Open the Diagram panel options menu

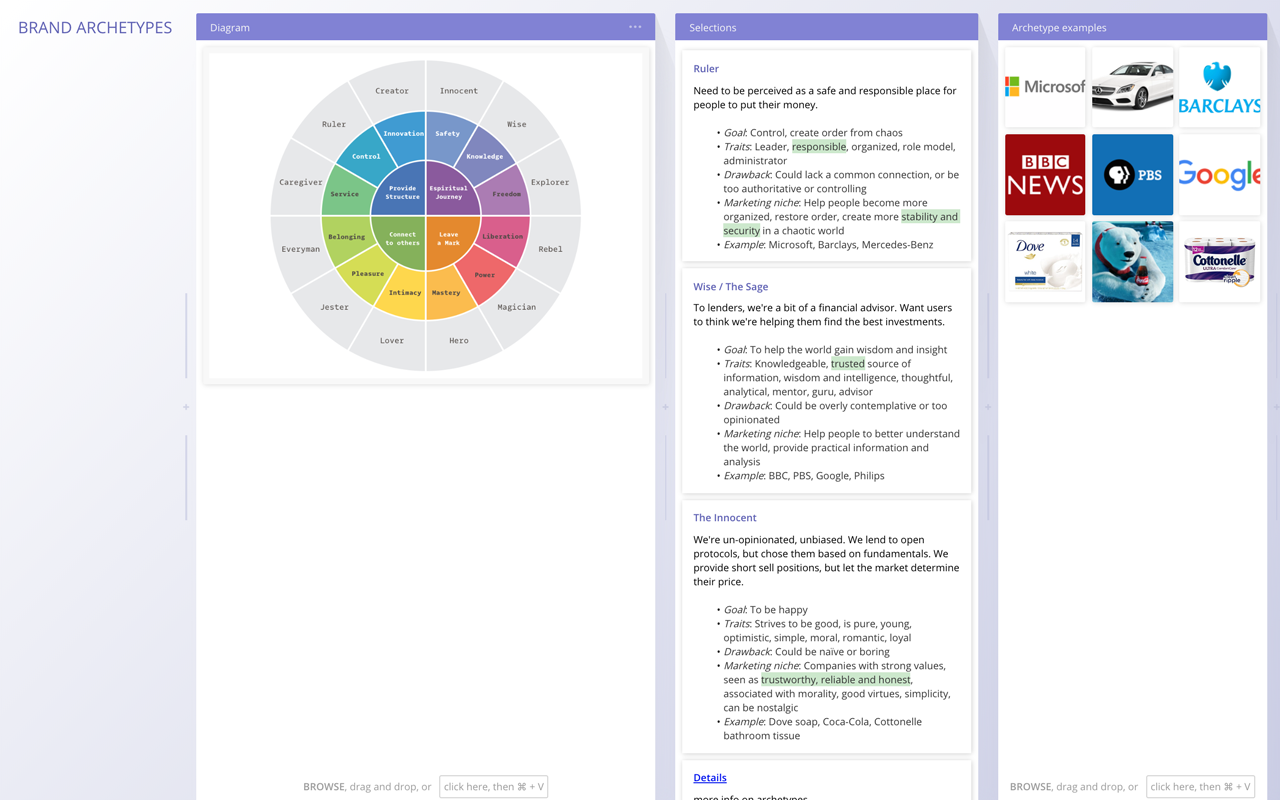click(x=635, y=27)
